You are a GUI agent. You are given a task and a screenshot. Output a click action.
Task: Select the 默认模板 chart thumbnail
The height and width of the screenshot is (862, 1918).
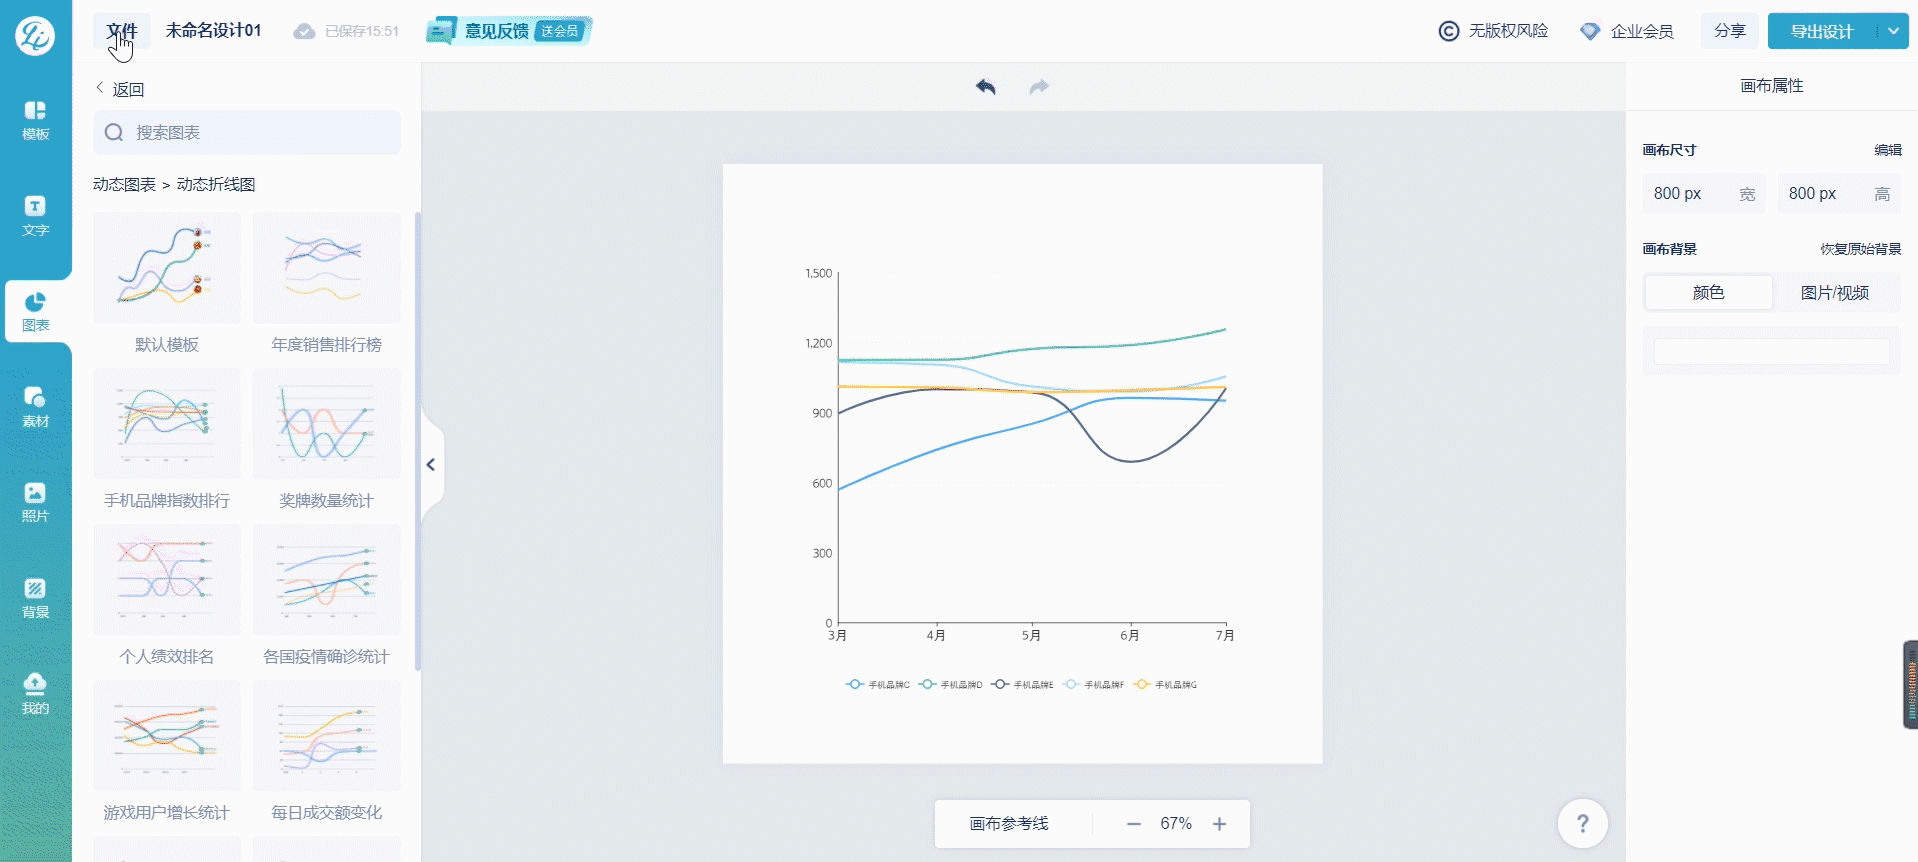[167, 268]
